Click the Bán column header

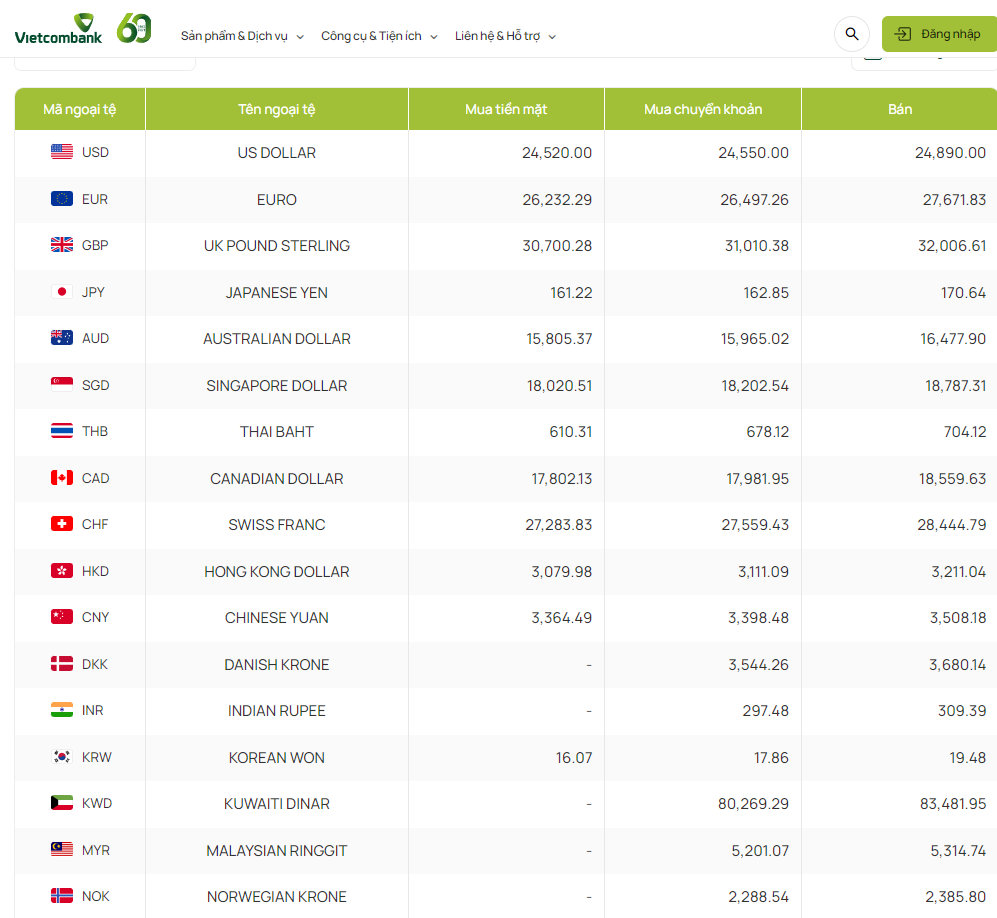(899, 109)
